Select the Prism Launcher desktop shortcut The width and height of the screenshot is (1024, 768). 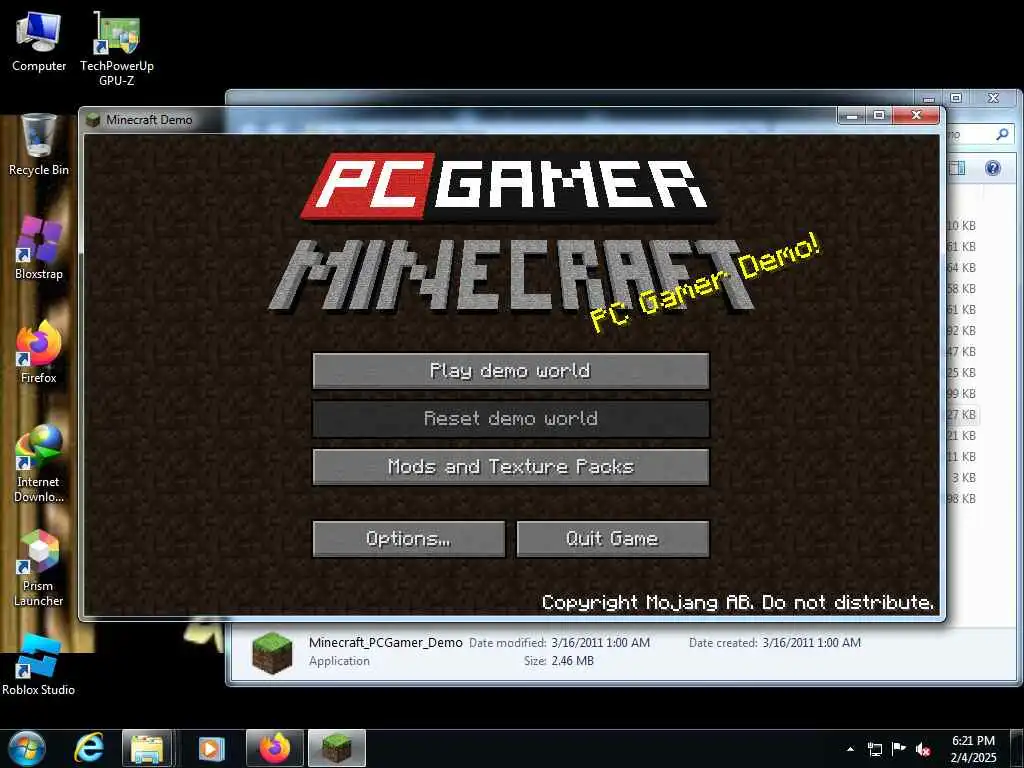click(x=39, y=568)
